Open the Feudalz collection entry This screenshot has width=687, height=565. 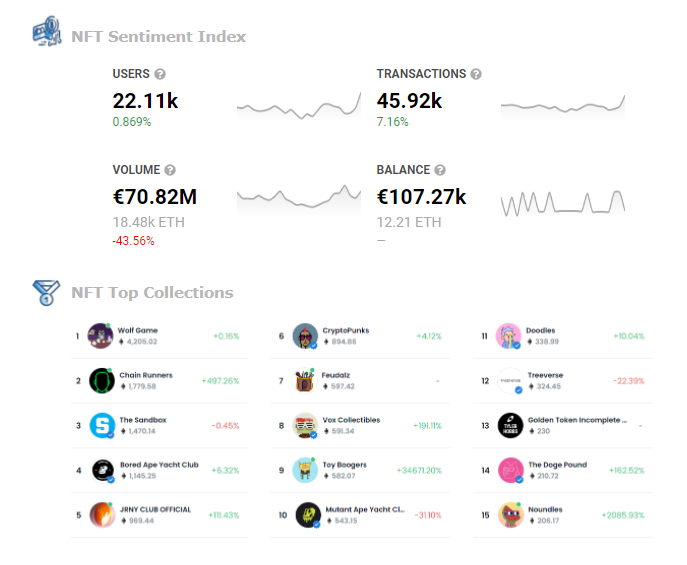(336, 375)
